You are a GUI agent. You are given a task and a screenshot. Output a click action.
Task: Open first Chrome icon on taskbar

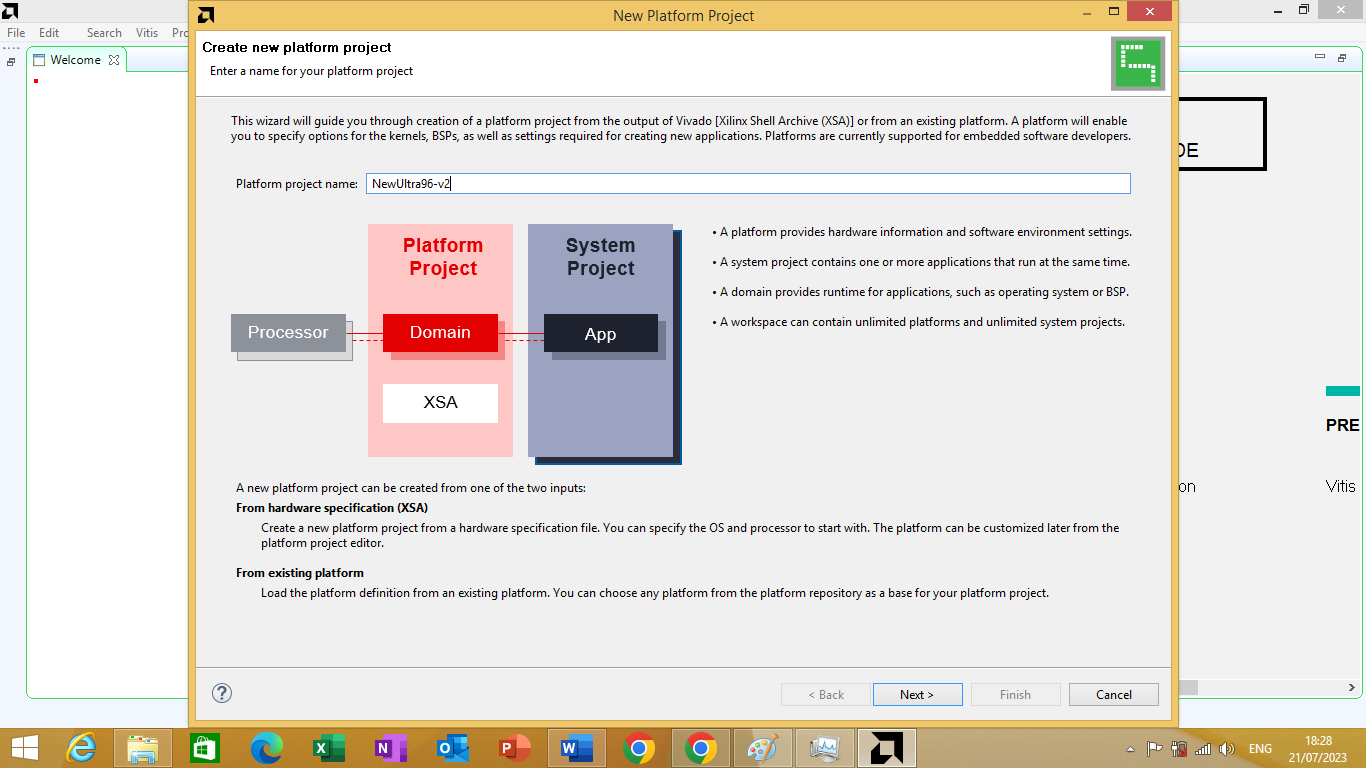tap(639, 748)
